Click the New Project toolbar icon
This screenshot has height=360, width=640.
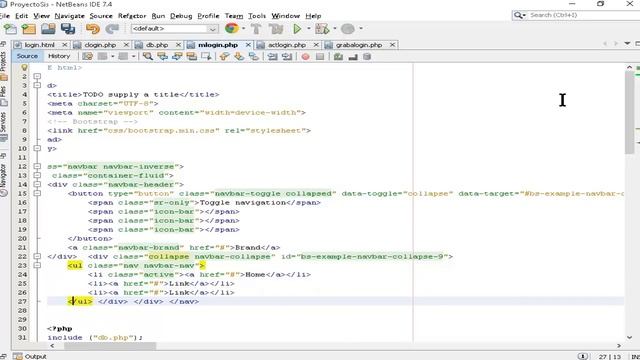pyautogui.click(x=29, y=29)
